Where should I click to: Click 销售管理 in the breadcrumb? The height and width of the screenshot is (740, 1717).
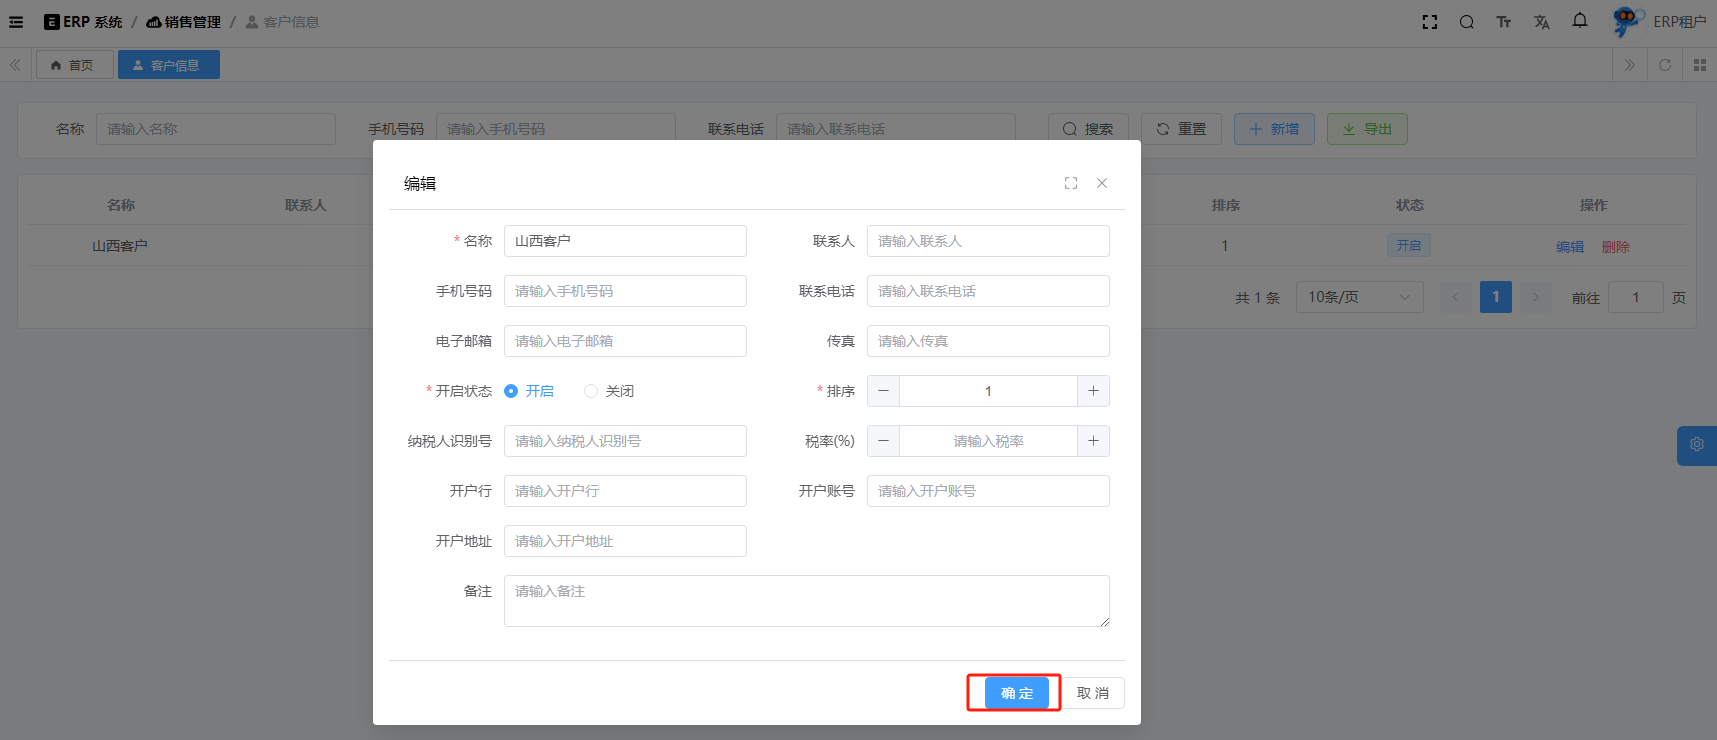pos(184,22)
